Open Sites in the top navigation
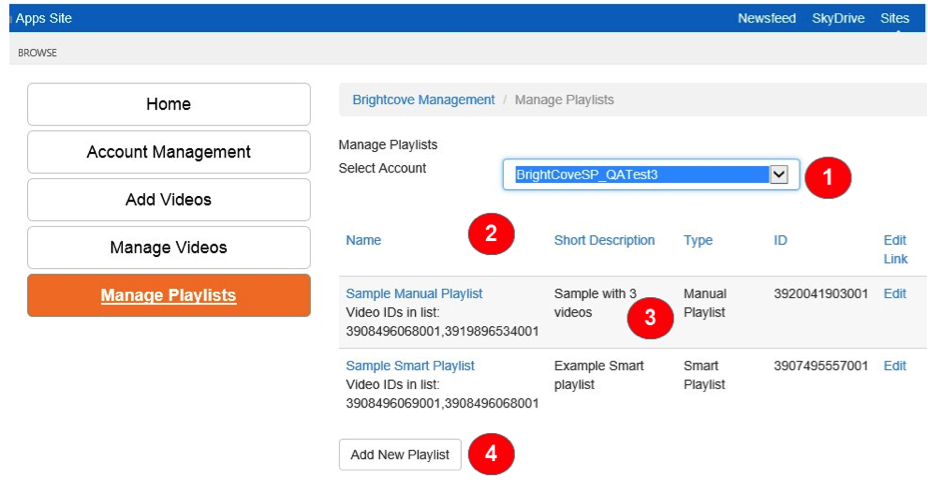Screen dimensions: 928x487 pyautogui.click(x=894, y=18)
